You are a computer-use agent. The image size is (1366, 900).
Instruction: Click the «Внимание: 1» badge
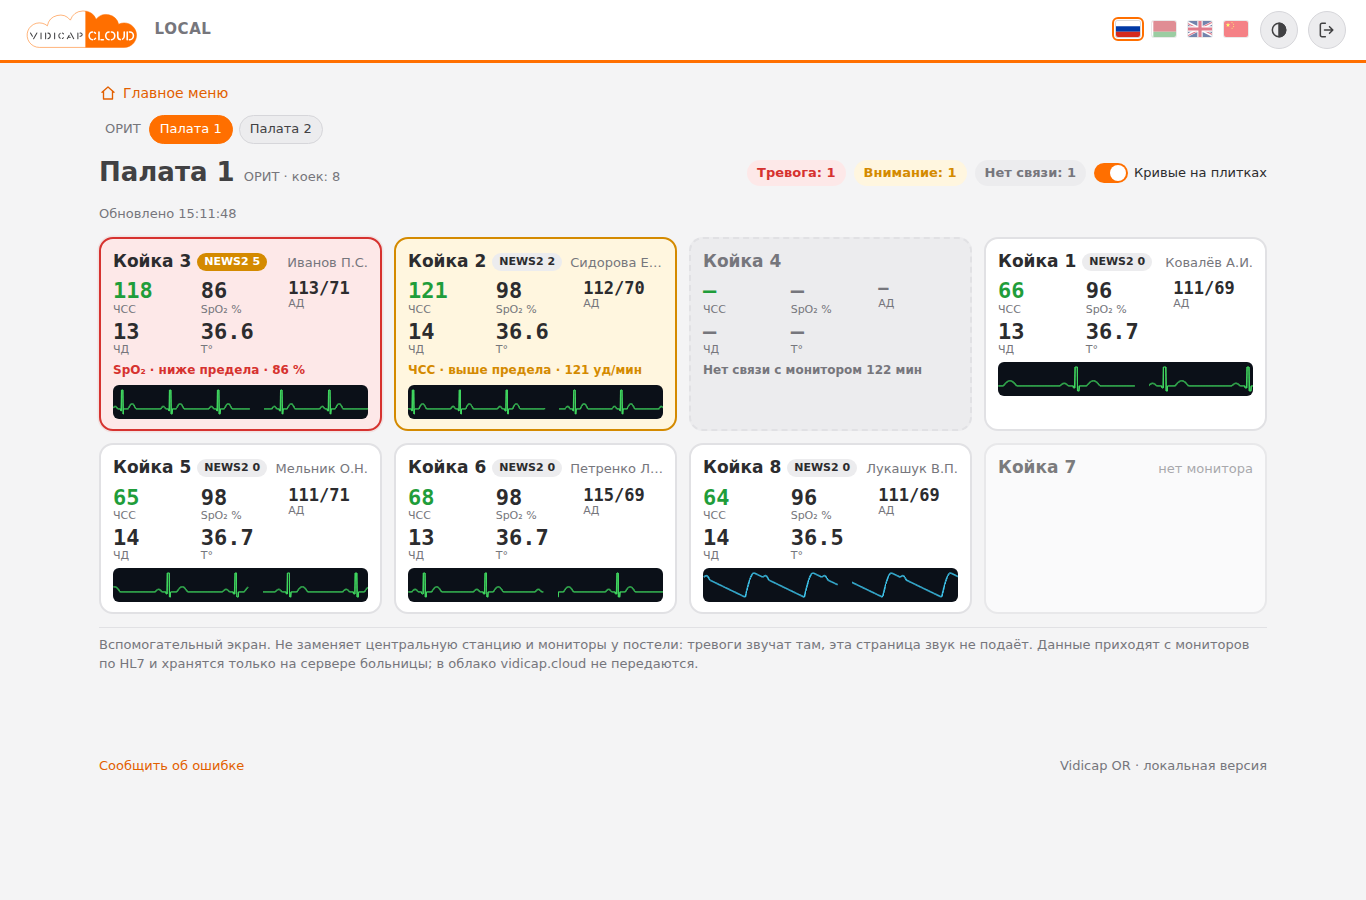pyautogui.click(x=910, y=173)
